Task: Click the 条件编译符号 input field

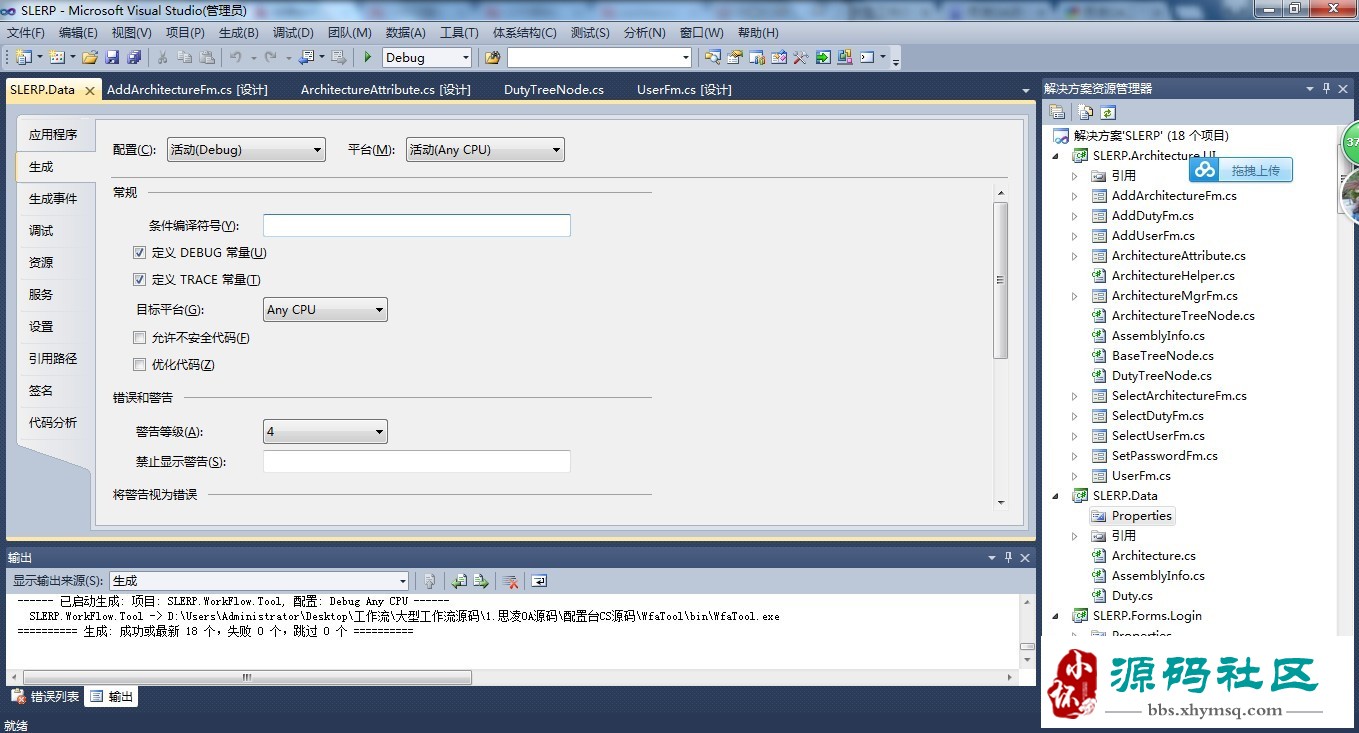Action: click(x=417, y=225)
